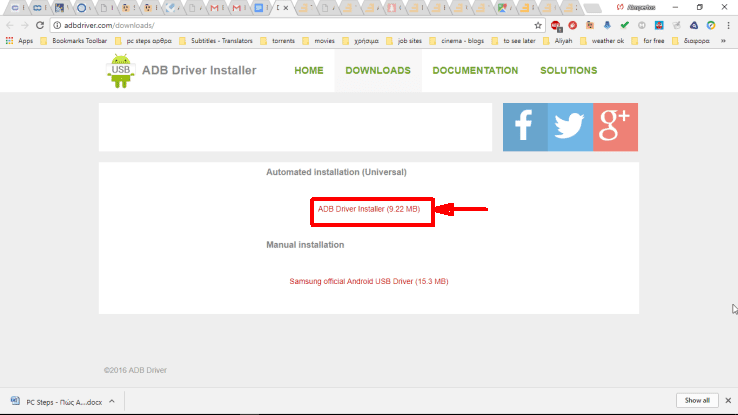Reload the page with the refresh icon

pyautogui.click(x=40, y=25)
